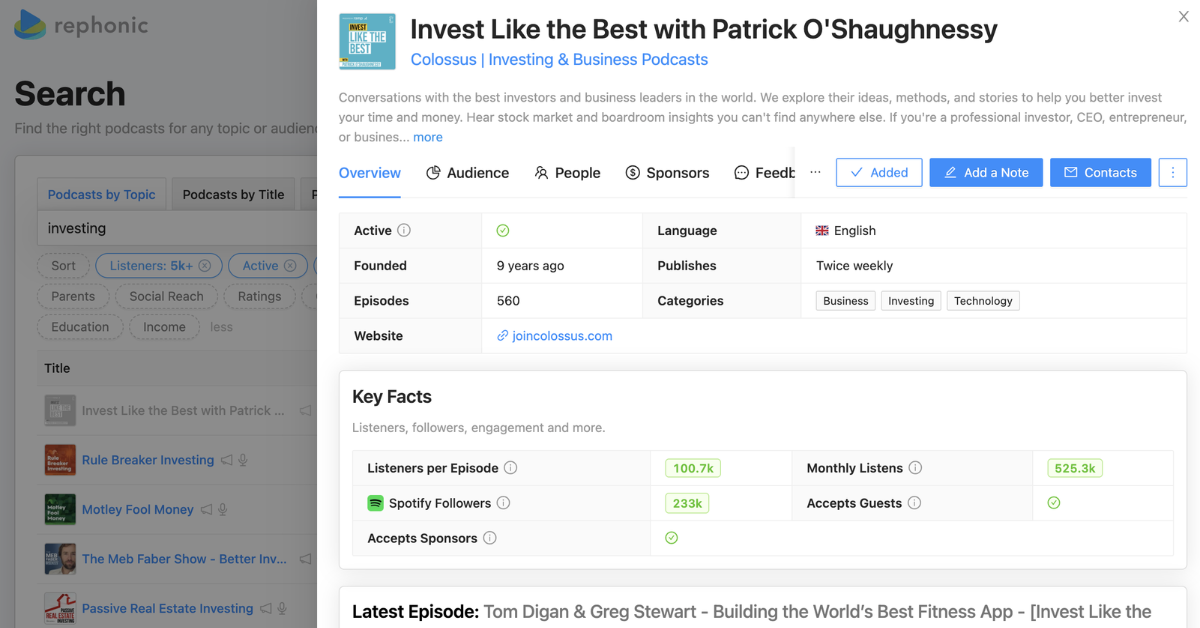
Task: Select the Podcasts by Title tab
Action: [x=233, y=195]
